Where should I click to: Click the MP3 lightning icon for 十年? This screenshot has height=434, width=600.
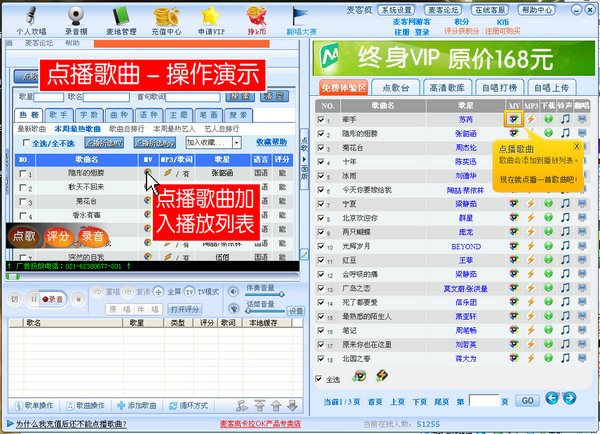pos(531,162)
